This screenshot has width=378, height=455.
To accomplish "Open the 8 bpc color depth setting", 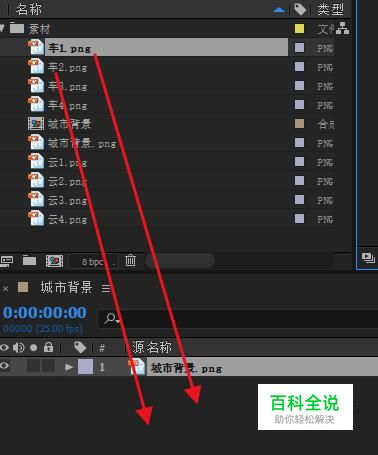I will point(93,262).
